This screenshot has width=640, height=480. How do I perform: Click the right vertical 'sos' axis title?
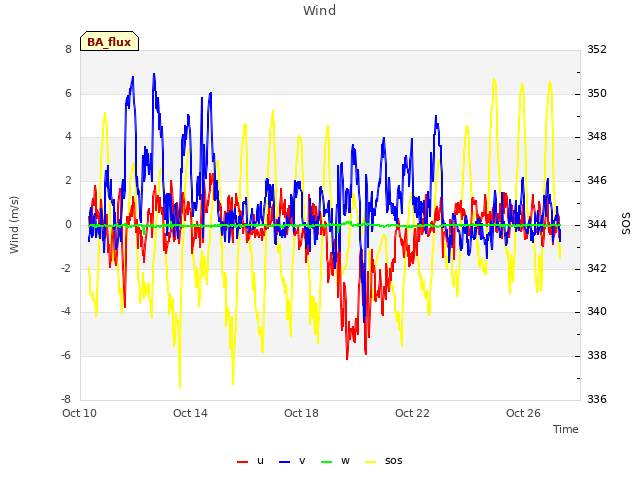pyautogui.click(x=626, y=224)
